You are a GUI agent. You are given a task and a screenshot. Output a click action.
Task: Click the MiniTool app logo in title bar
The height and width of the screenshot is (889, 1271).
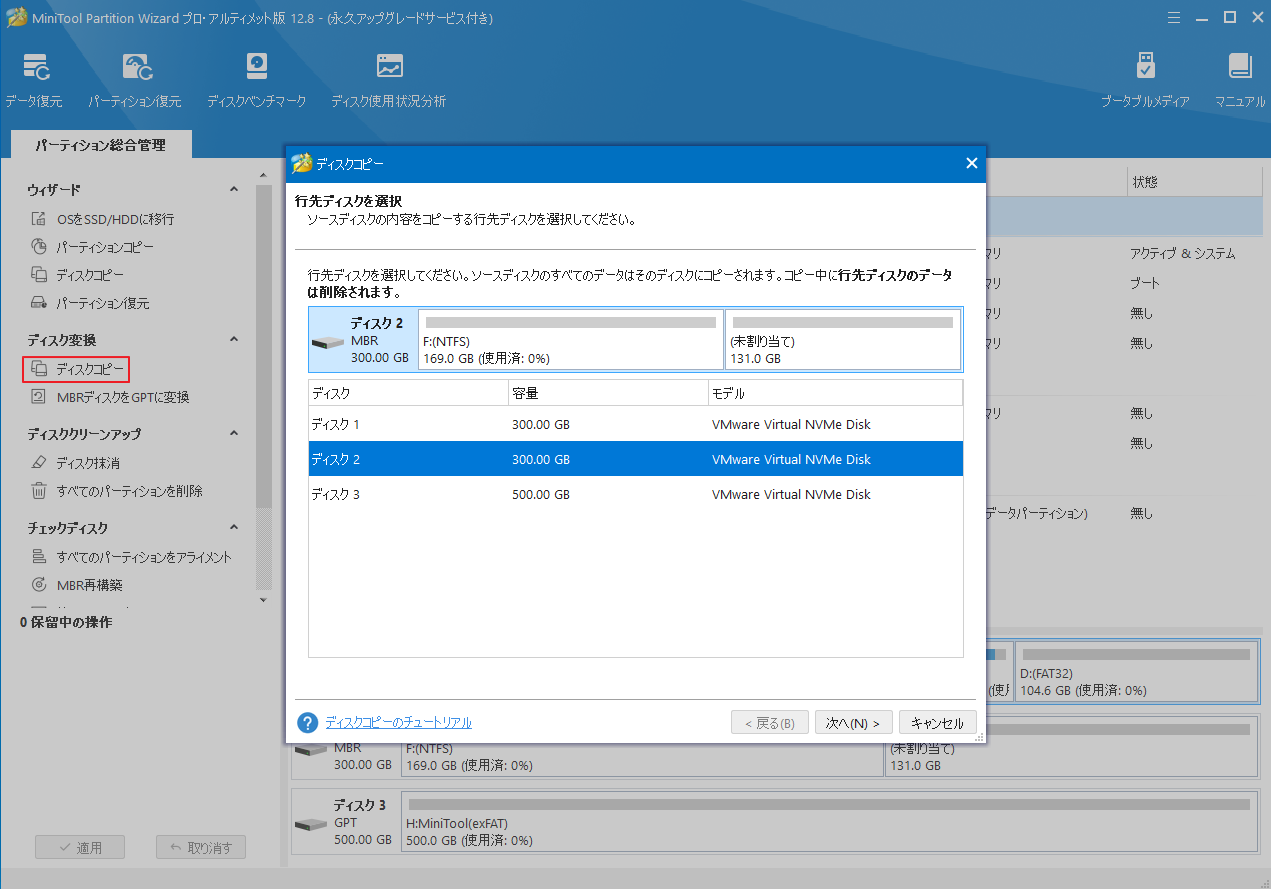tap(16, 17)
